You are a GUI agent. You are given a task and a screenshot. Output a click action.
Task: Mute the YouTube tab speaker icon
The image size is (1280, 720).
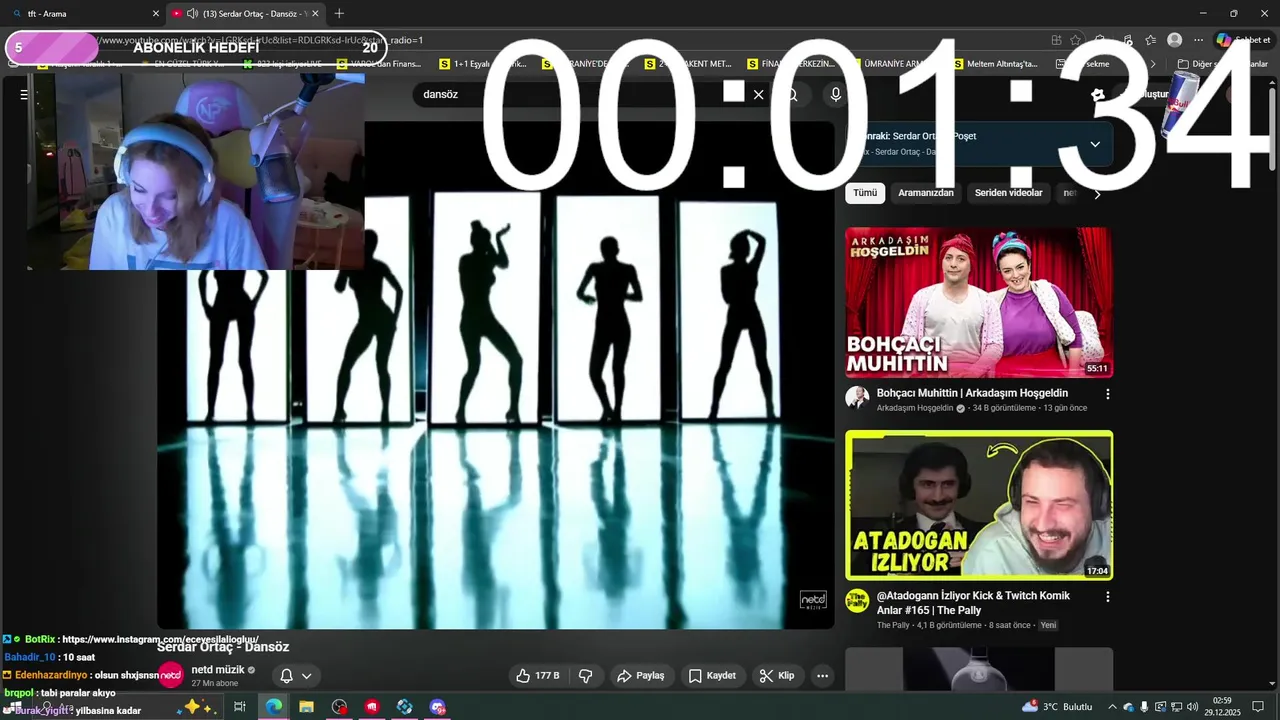[192, 14]
